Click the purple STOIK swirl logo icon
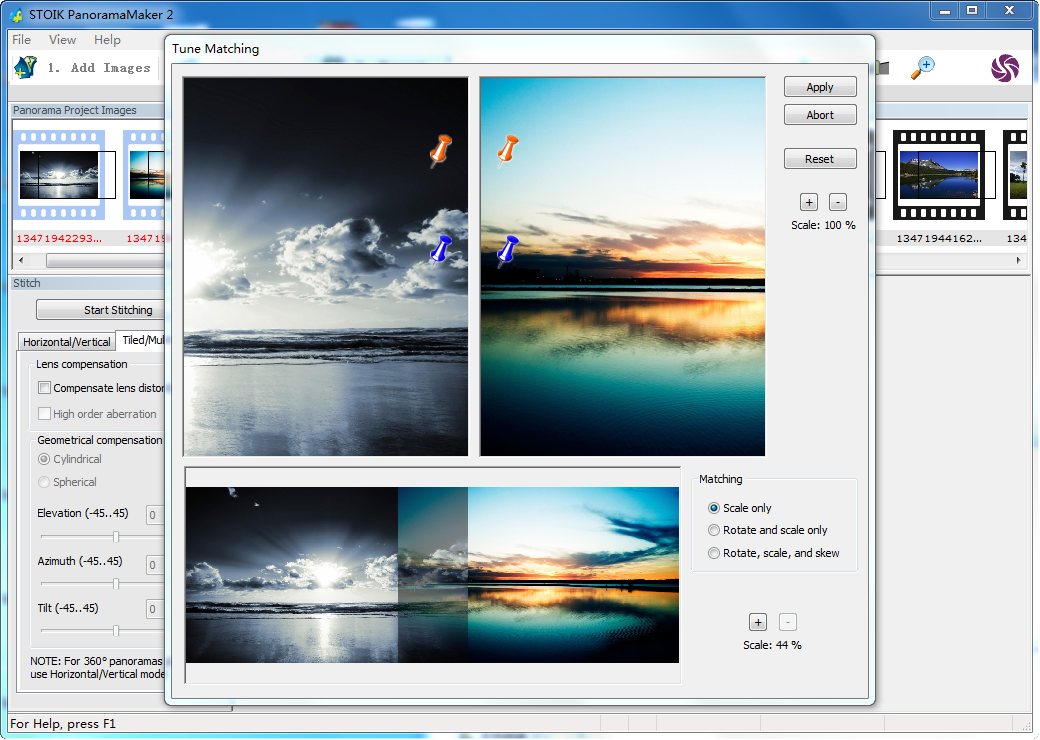The width and height of the screenshot is (1040, 740). pos(1004,68)
